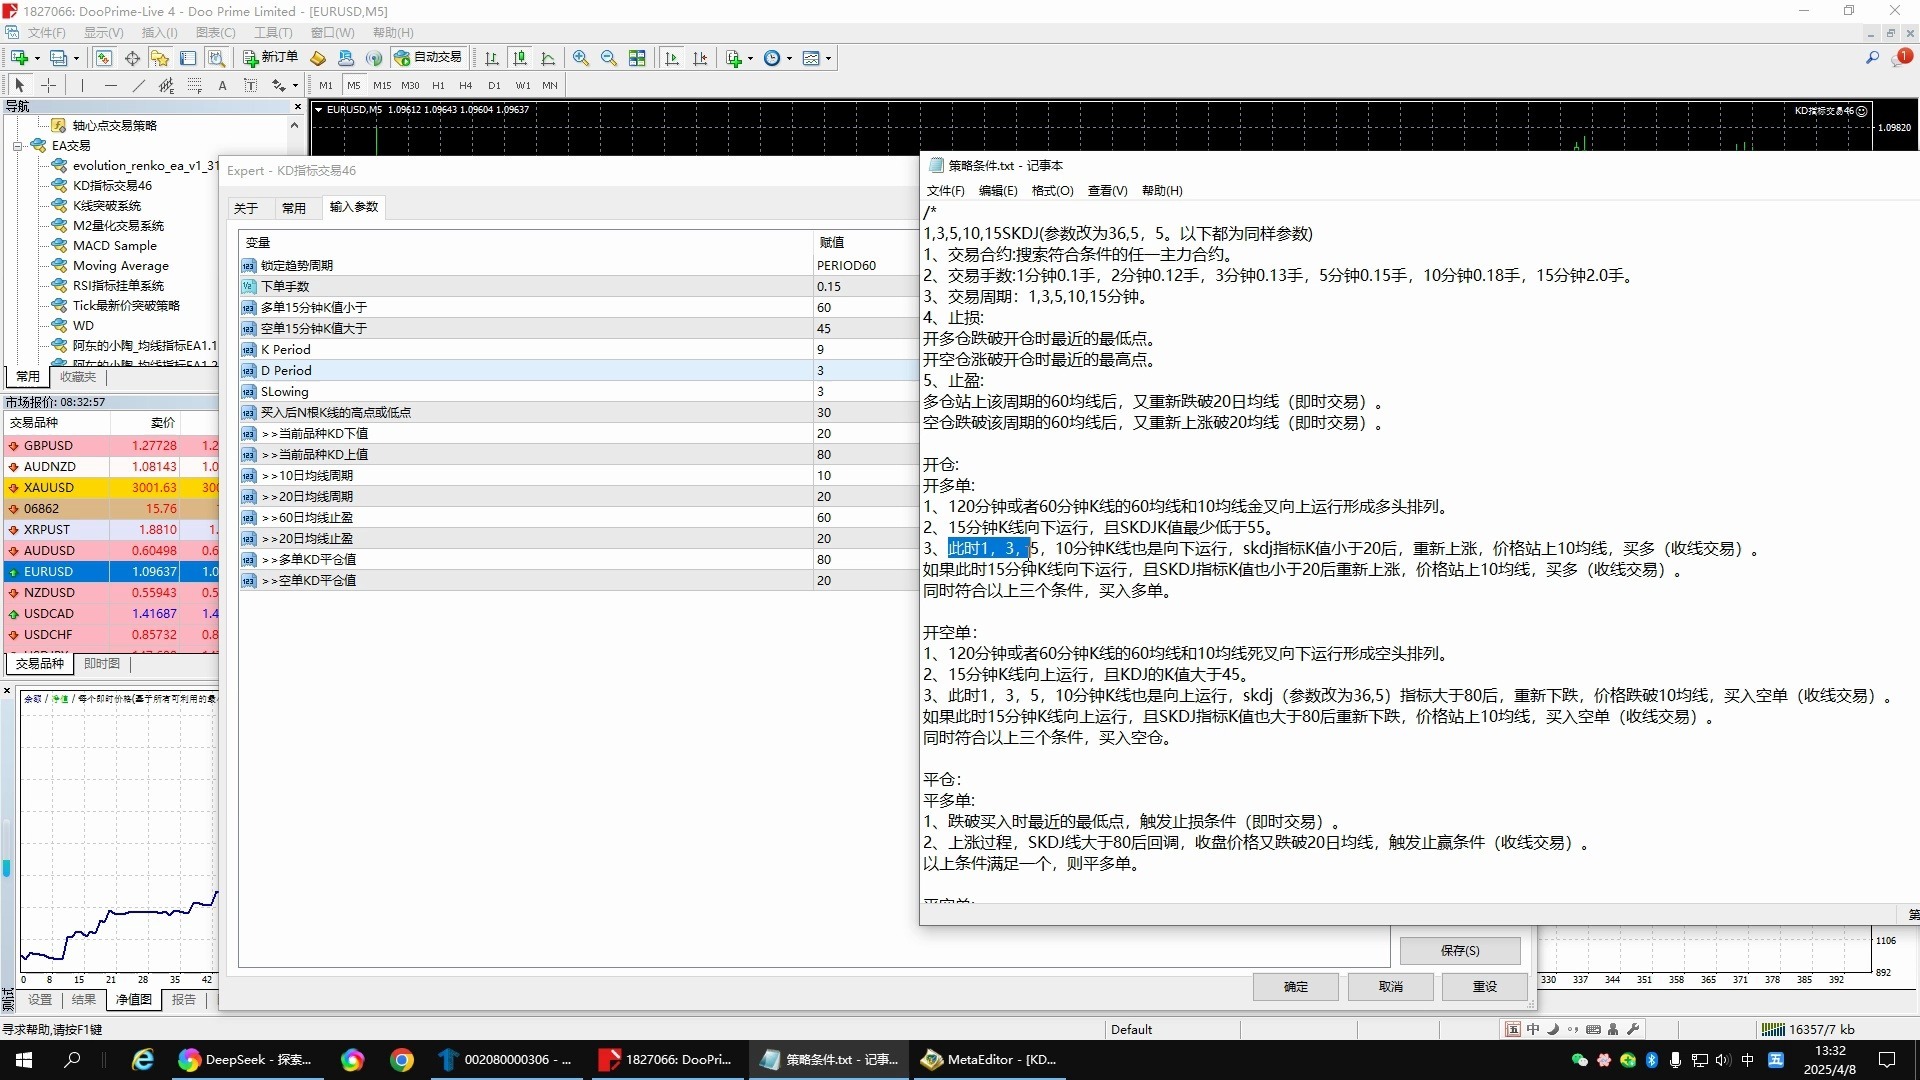The width and height of the screenshot is (1920, 1080).
Task: Select the trendline drawing tool
Action: (x=137, y=85)
